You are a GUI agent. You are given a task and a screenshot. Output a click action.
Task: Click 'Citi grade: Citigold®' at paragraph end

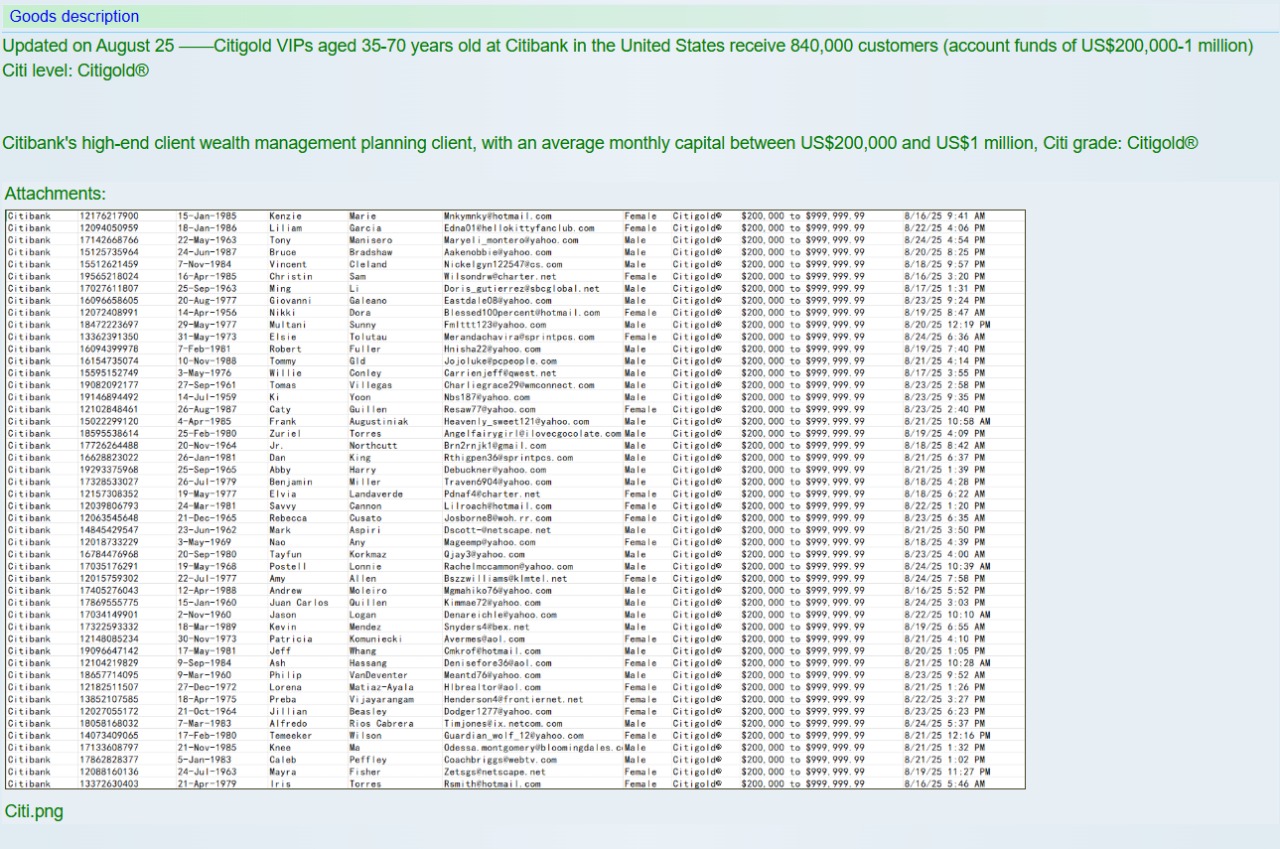pyautogui.click(x=1120, y=143)
